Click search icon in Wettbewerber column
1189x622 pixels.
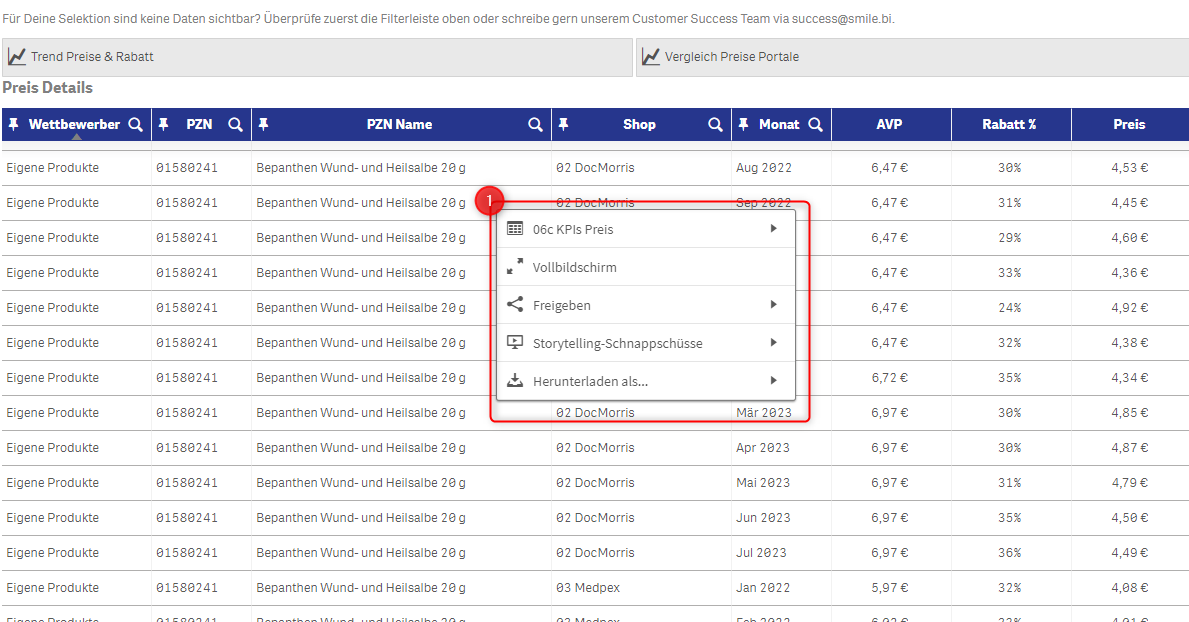click(136, 125)
